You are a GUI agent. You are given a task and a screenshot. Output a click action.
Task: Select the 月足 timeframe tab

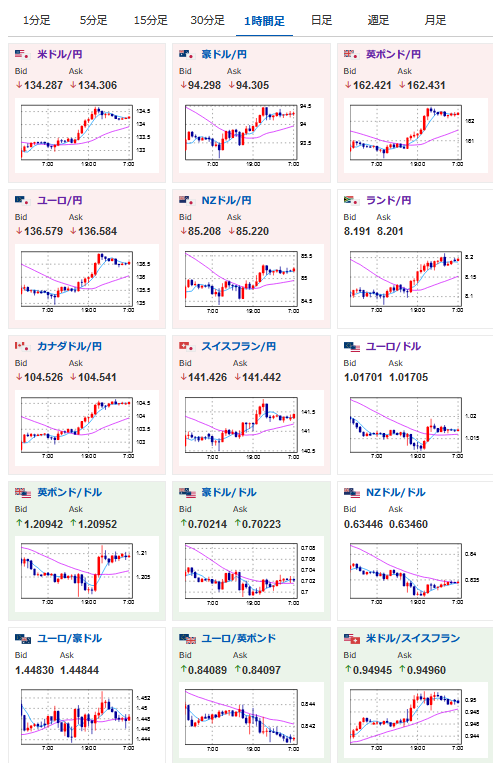tap(435, 20)
